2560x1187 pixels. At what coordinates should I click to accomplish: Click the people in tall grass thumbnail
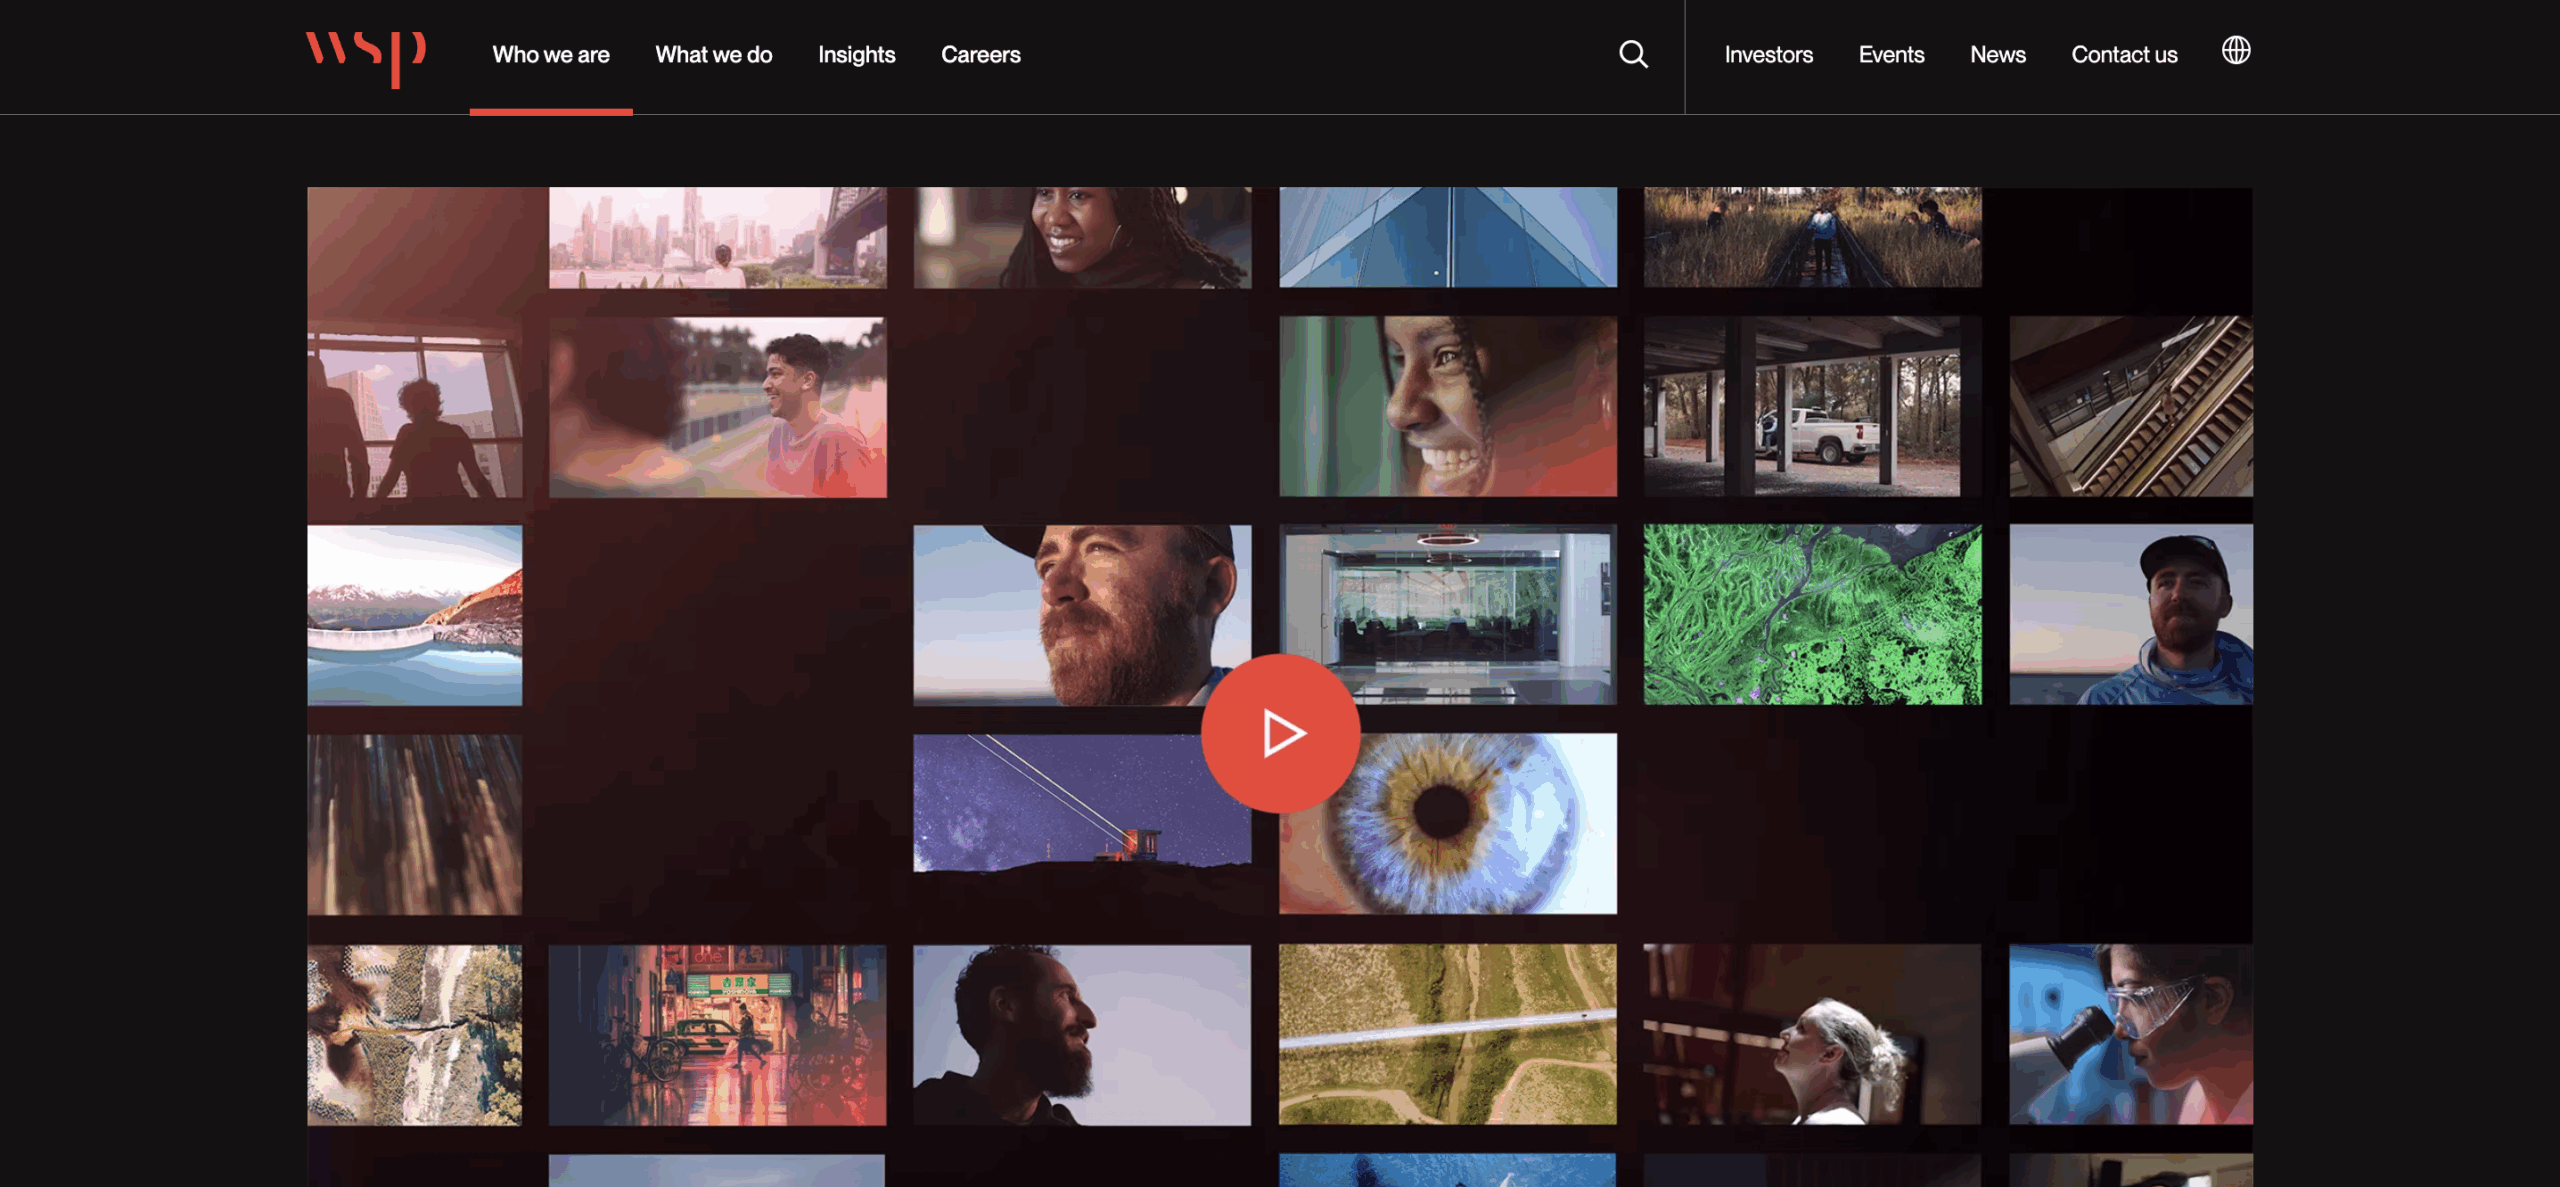coord(1812,237)
